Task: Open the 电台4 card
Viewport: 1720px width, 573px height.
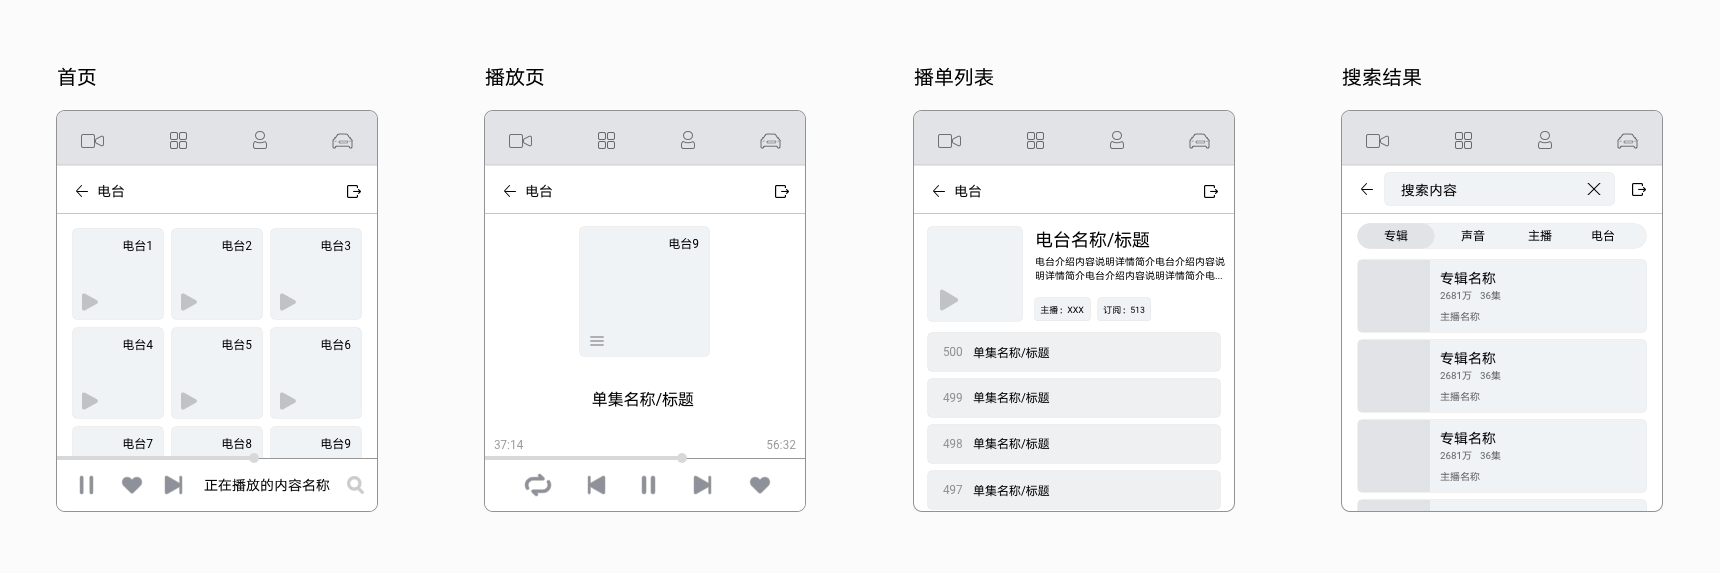Action: tap(118, 373)
